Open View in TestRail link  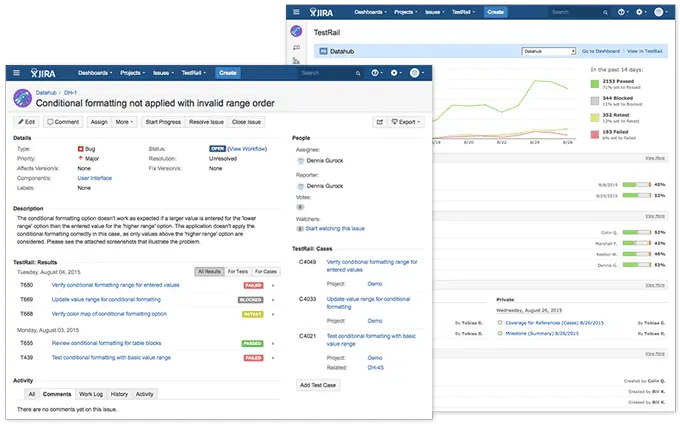click(x=644, y=51)
